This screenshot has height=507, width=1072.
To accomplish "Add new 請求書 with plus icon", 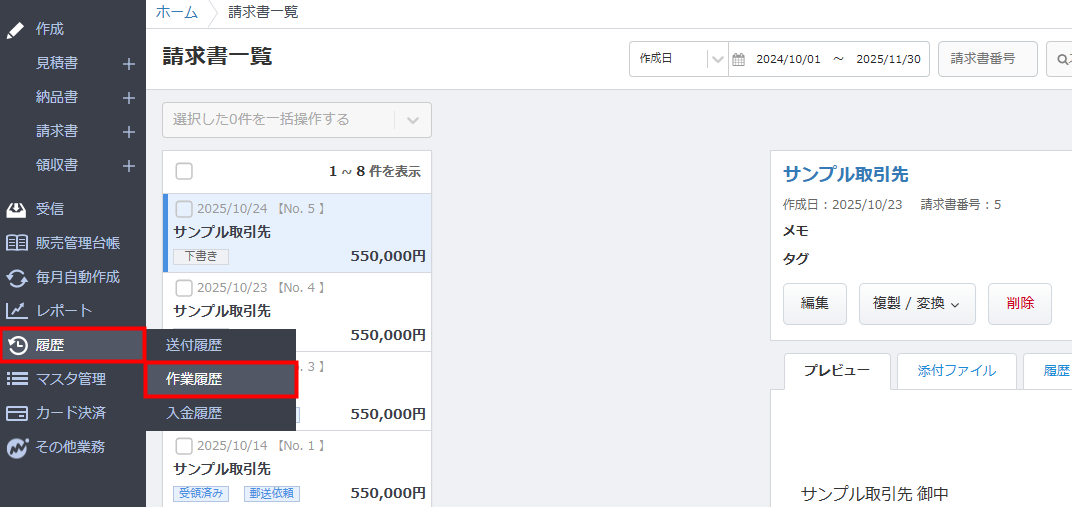I will pyautogui.click(x=128, y=132).
